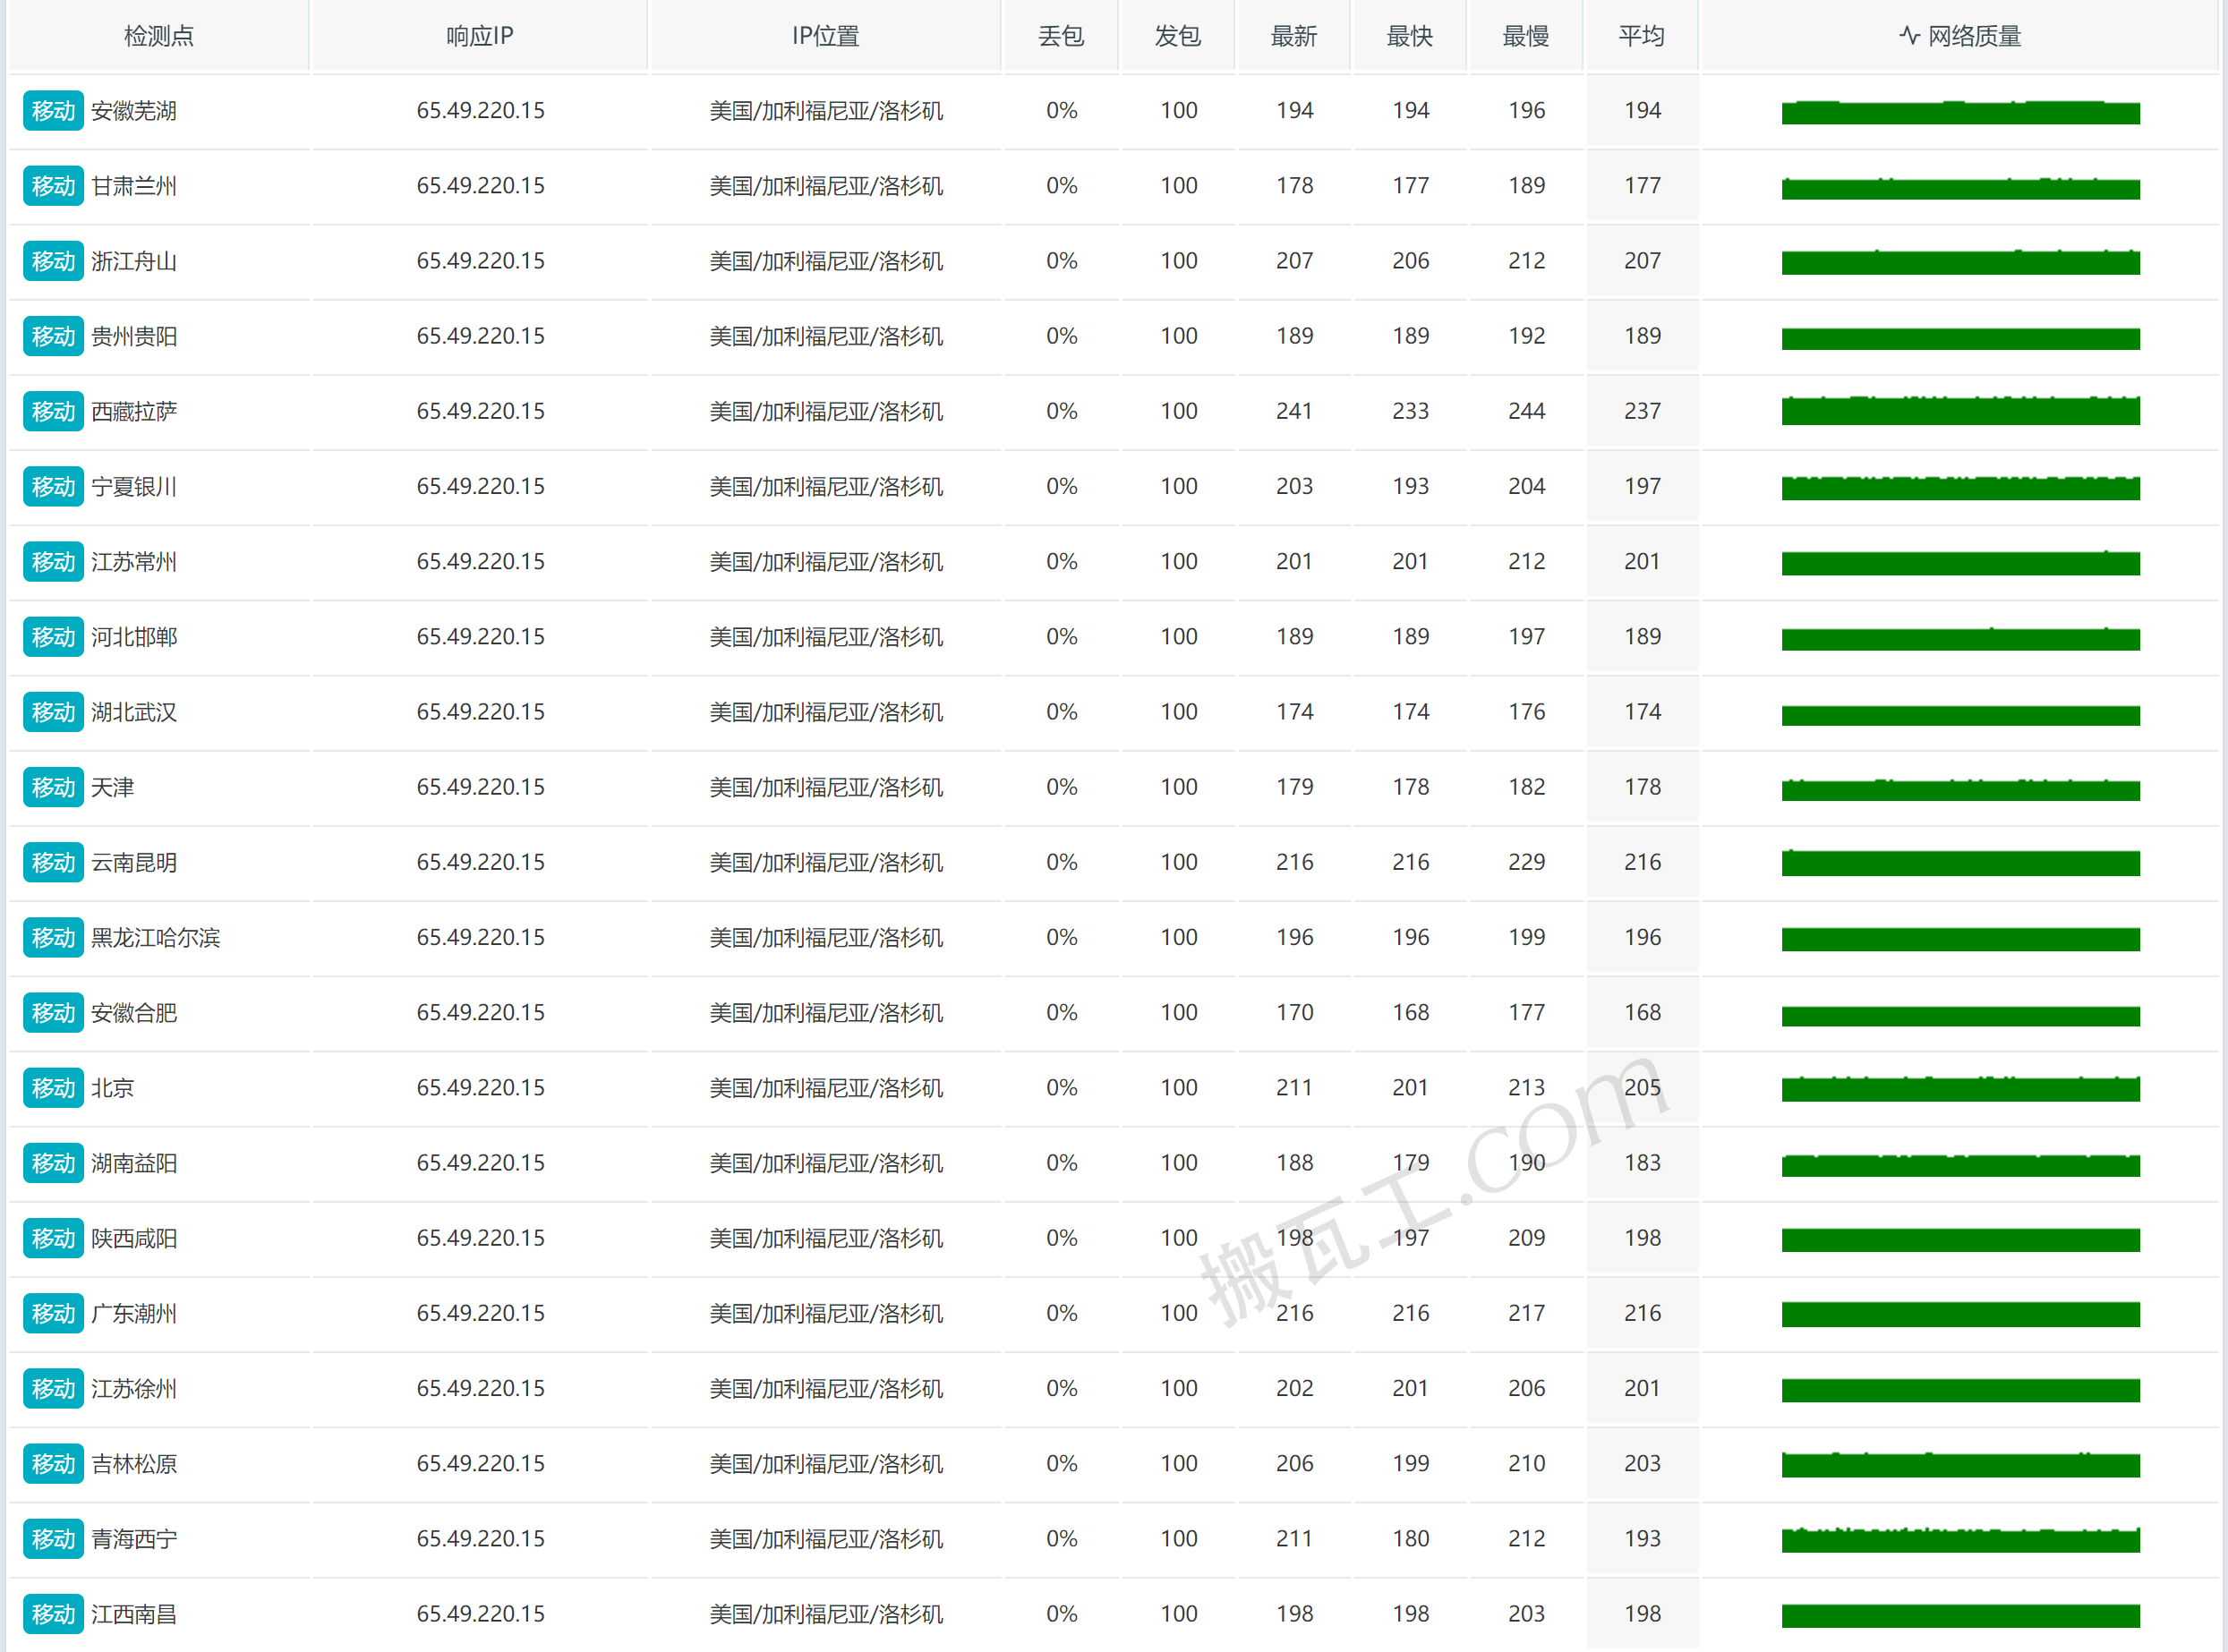Click the pulse icon in 网络质量 header

1909,36
